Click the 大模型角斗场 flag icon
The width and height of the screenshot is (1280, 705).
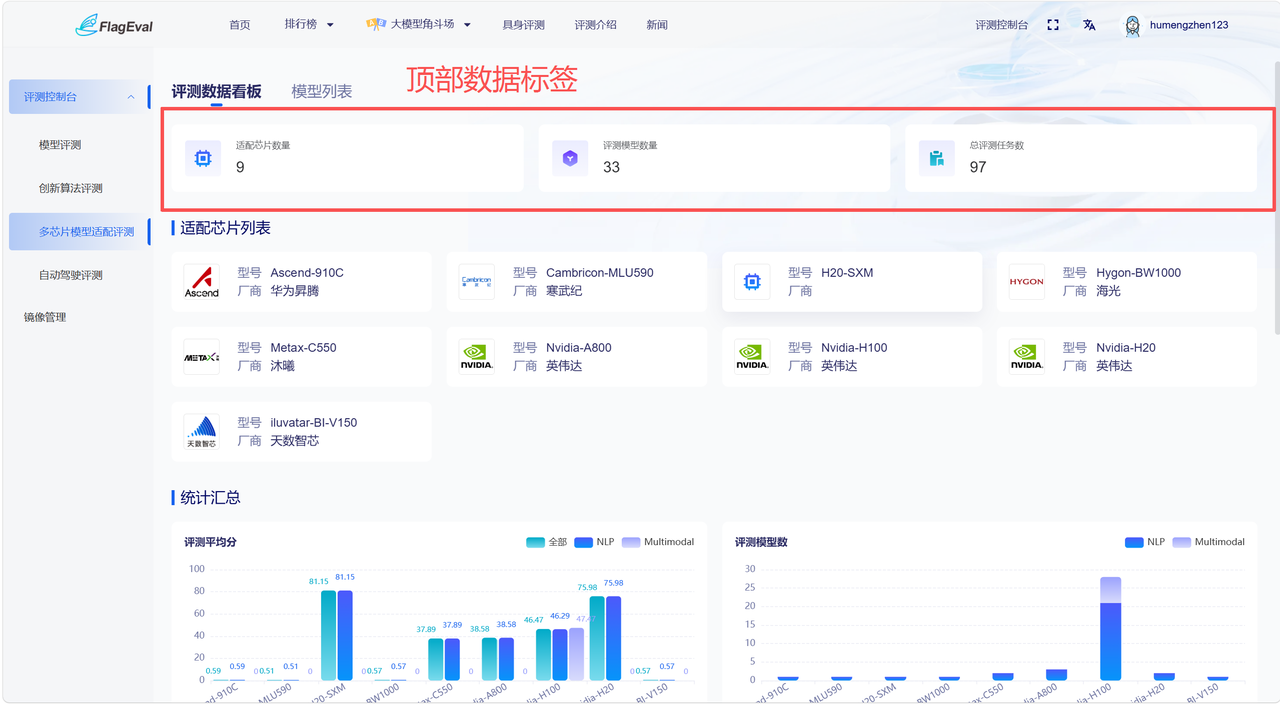click(x=377, y=24)
